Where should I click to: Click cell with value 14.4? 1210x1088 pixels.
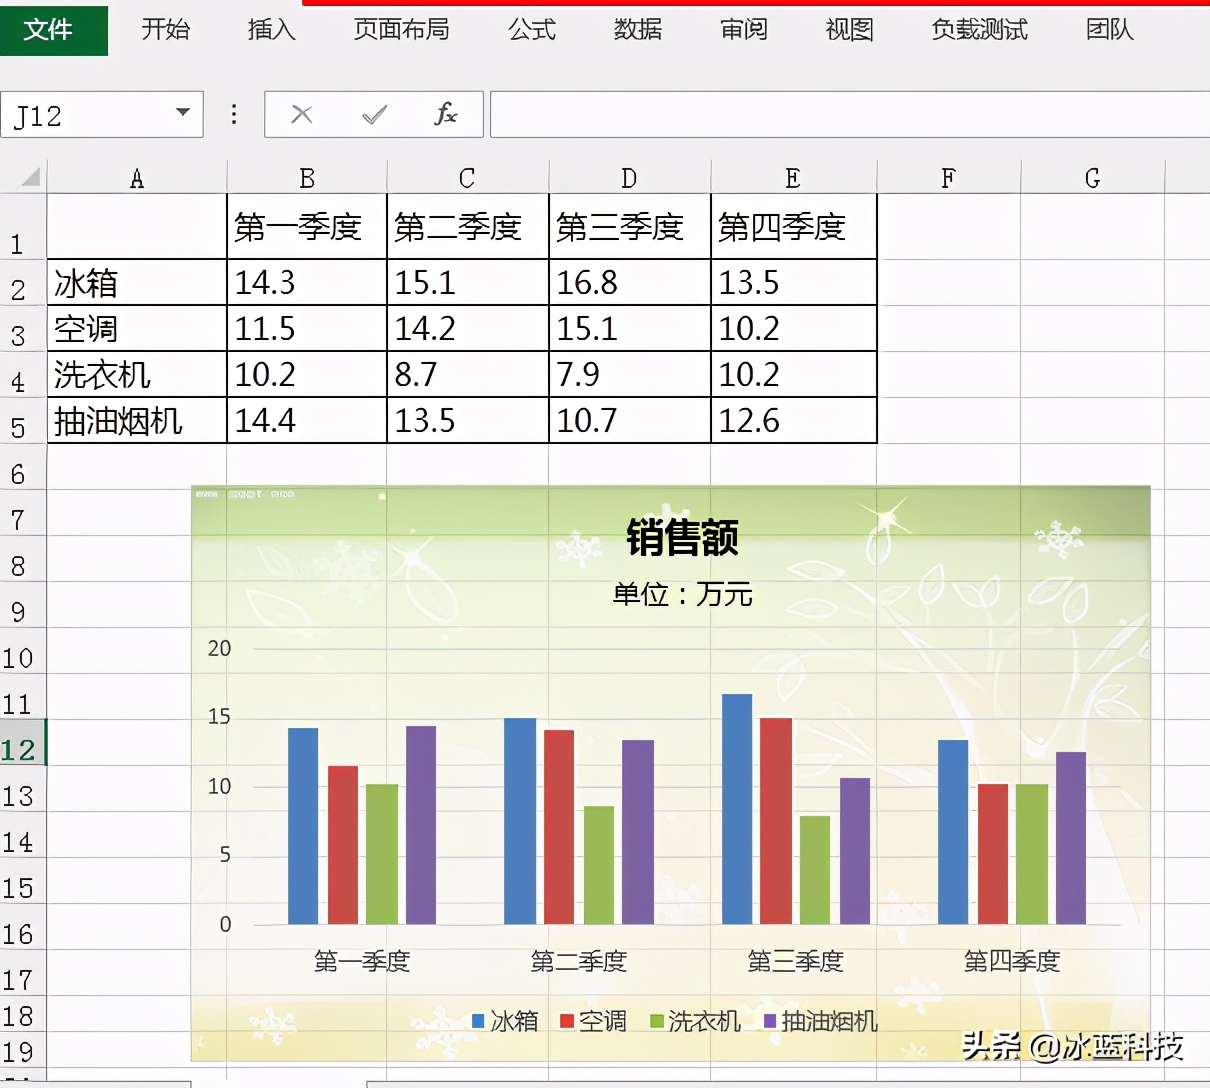tap(307, 420)
